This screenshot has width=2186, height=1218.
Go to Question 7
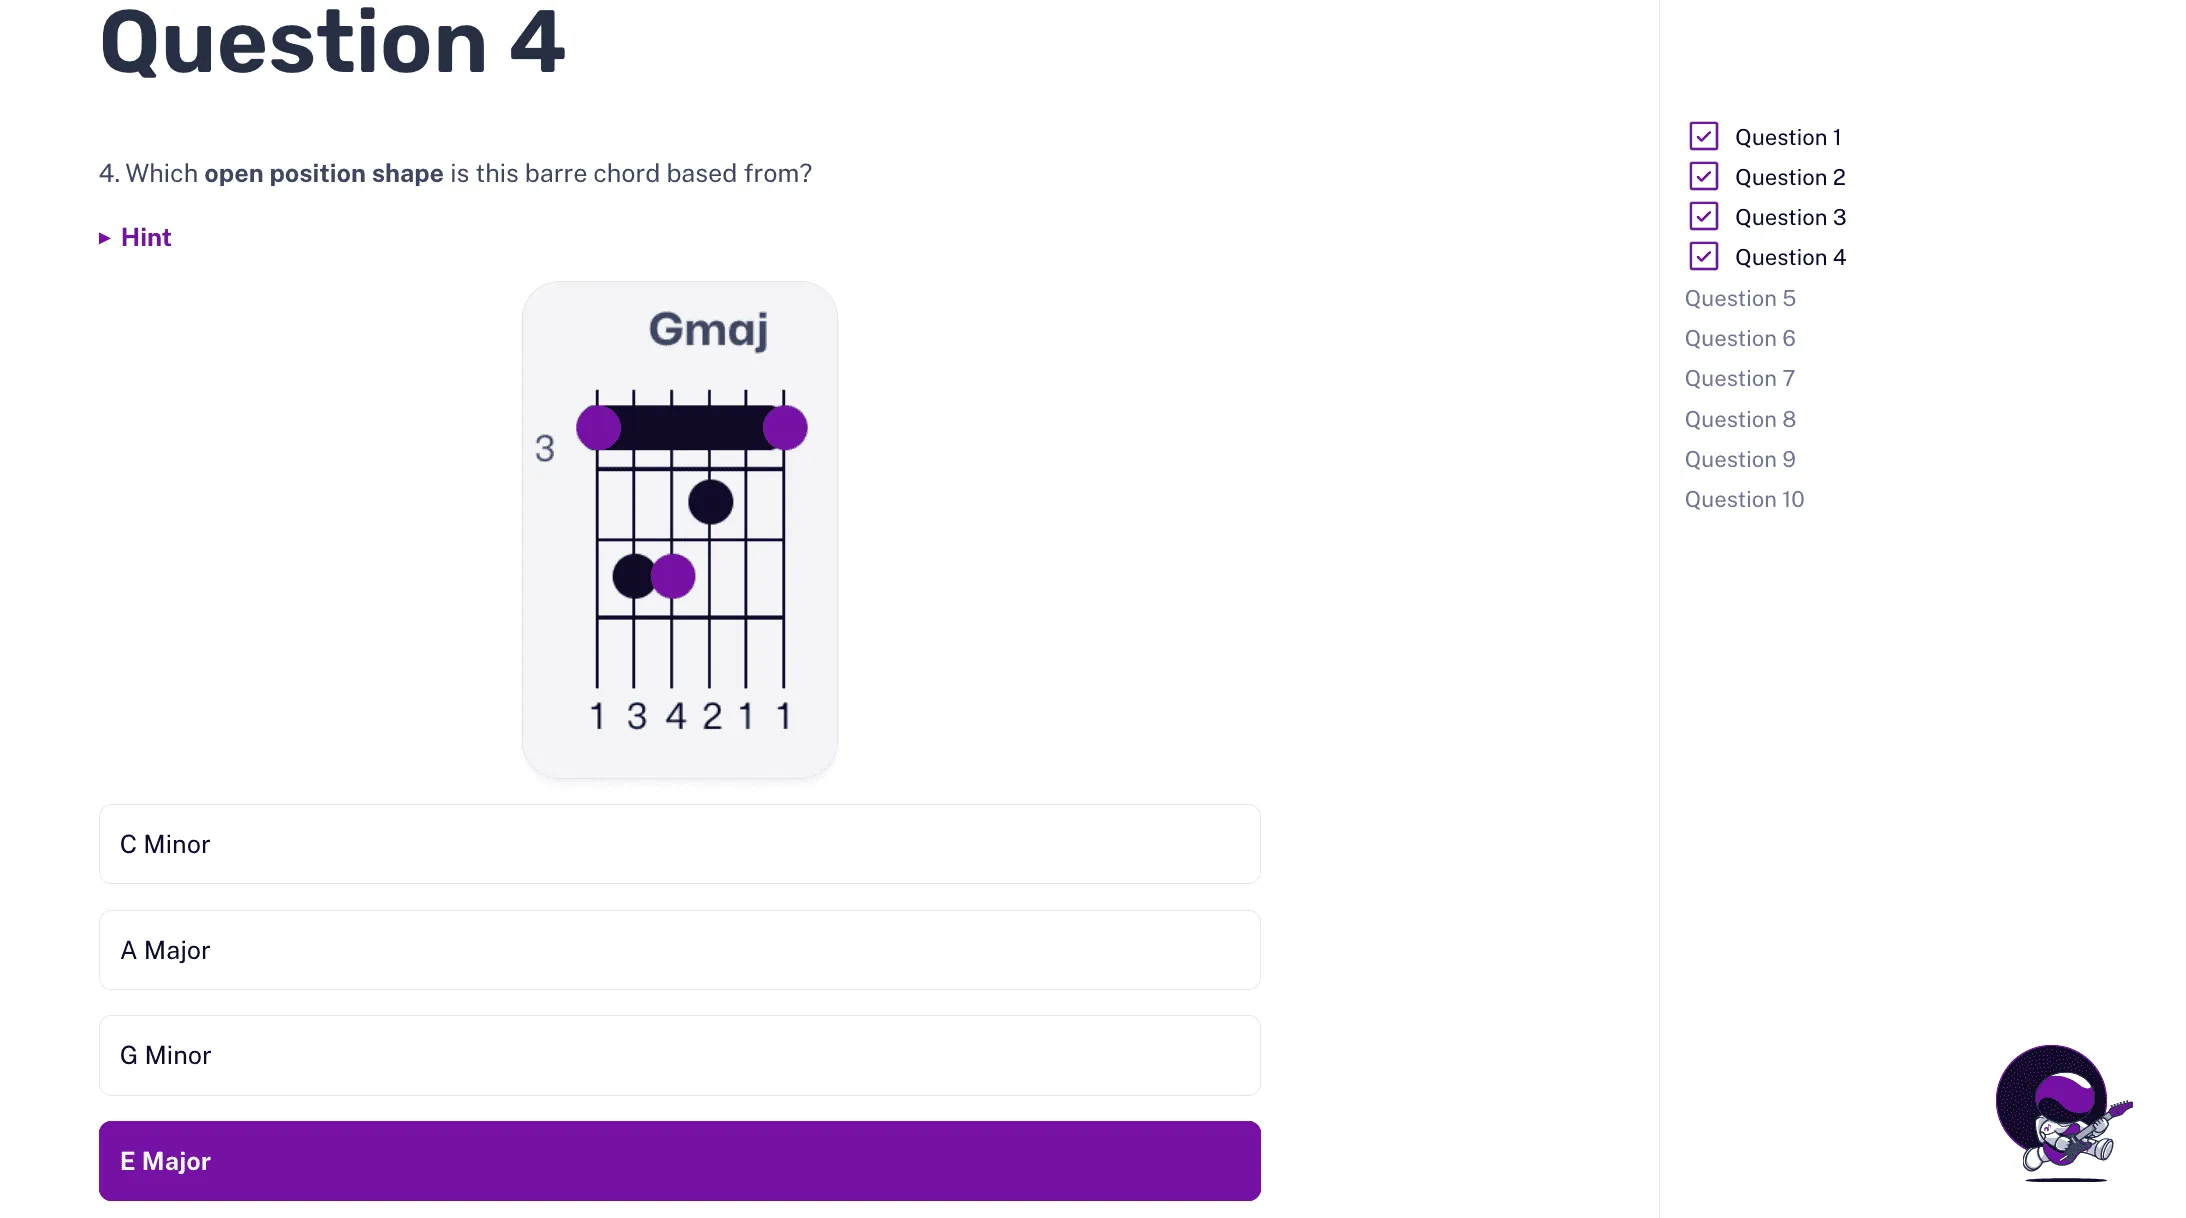[x=1740, y=378]
